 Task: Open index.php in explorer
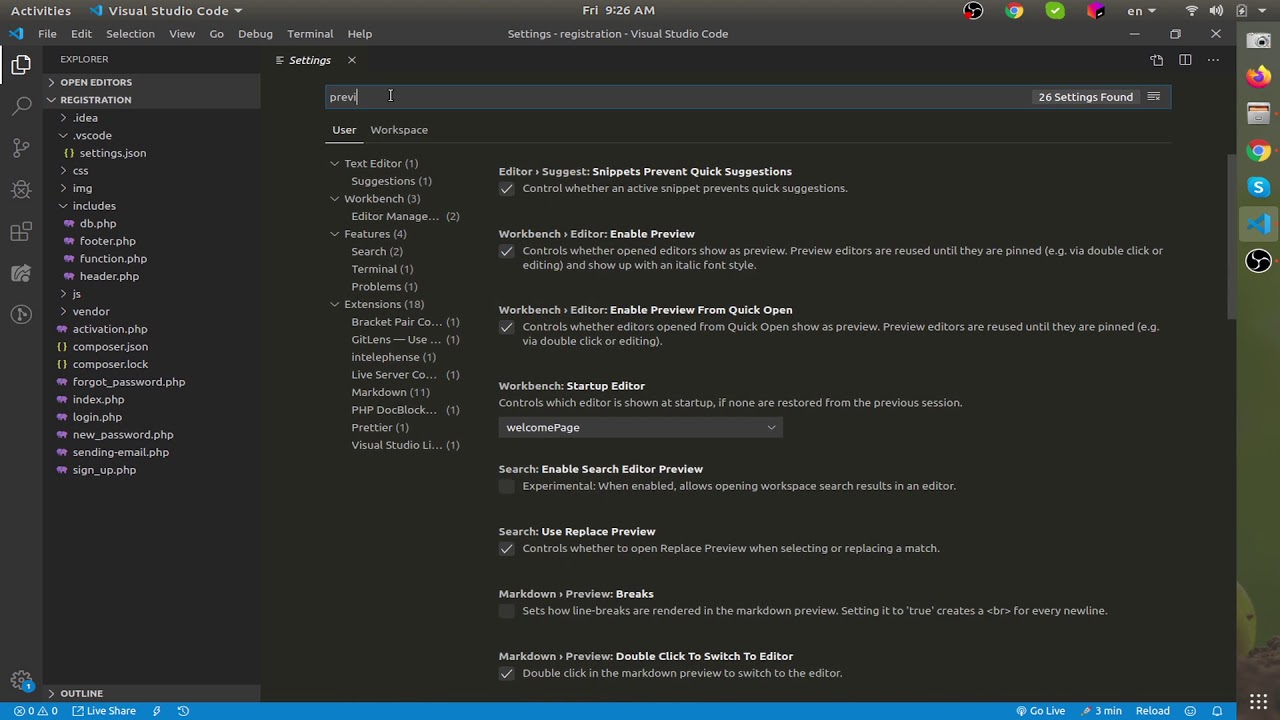[x=98, y=400]
